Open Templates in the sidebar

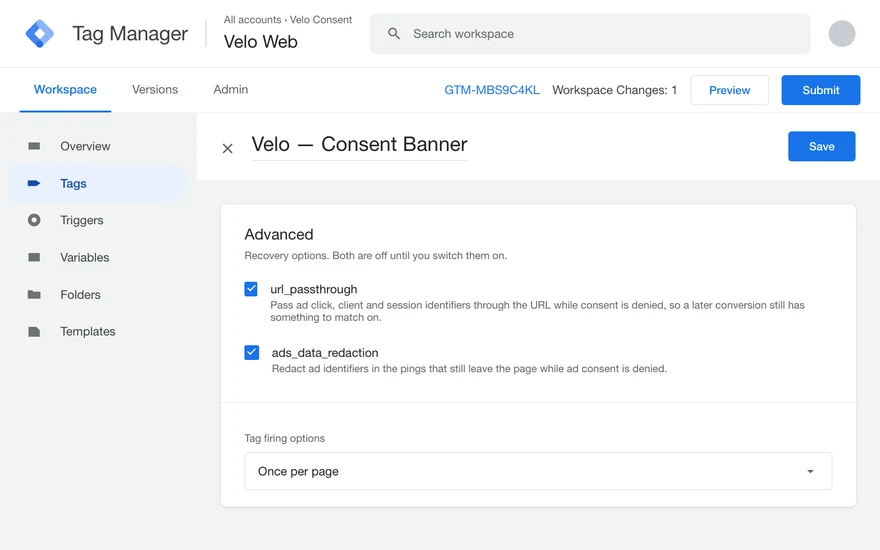(98, 332)
